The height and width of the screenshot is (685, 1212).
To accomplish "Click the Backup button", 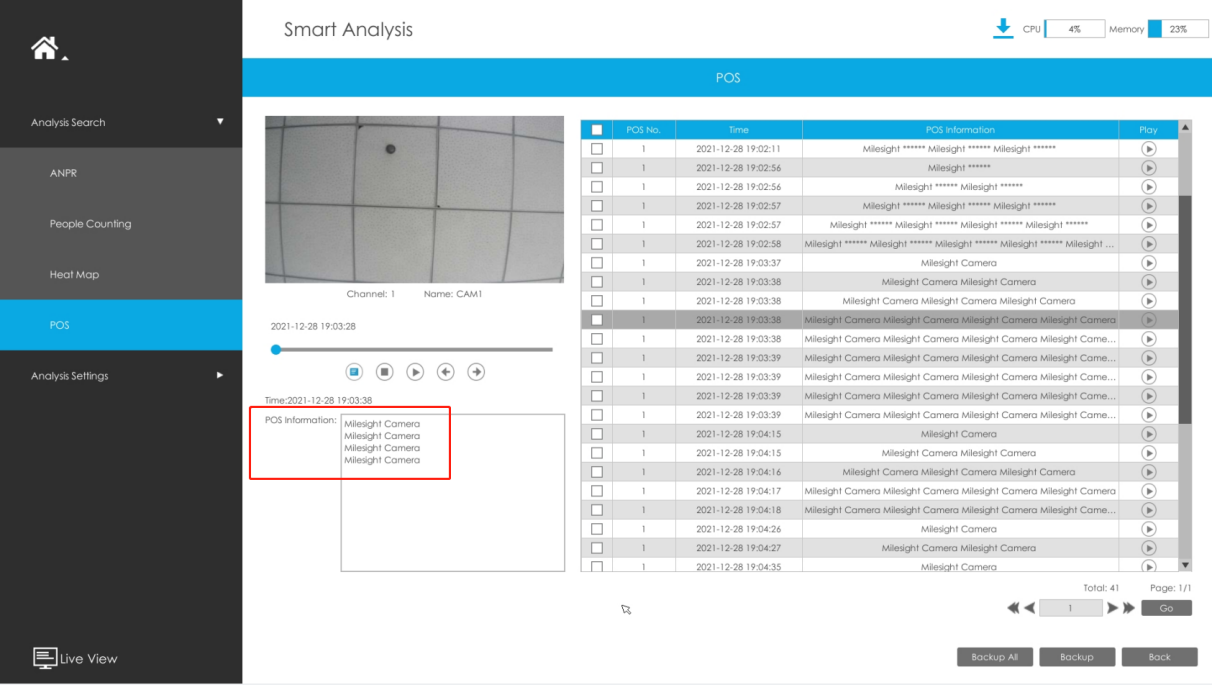I will [1077, 657].
